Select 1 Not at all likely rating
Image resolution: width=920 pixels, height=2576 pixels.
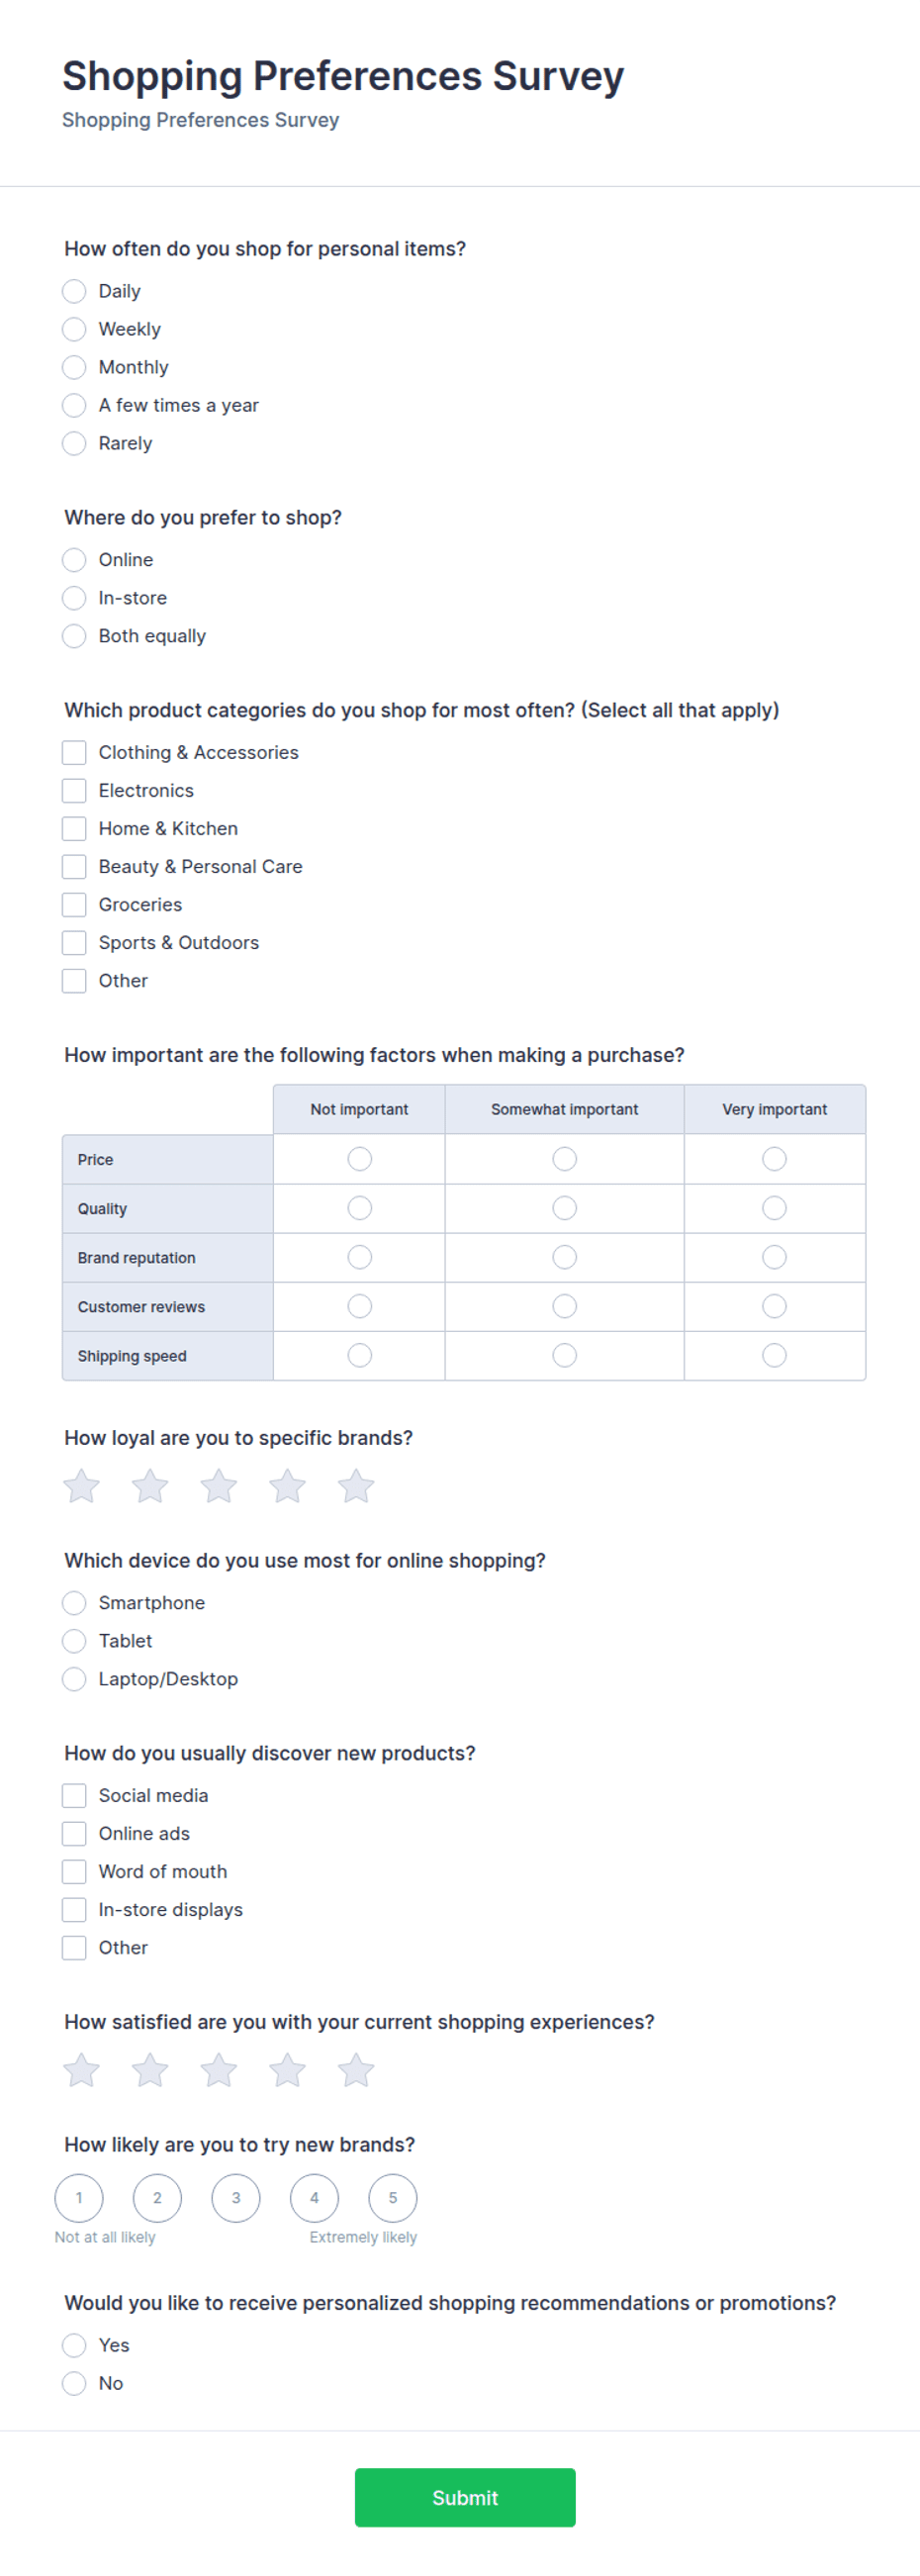point(79,2198)
